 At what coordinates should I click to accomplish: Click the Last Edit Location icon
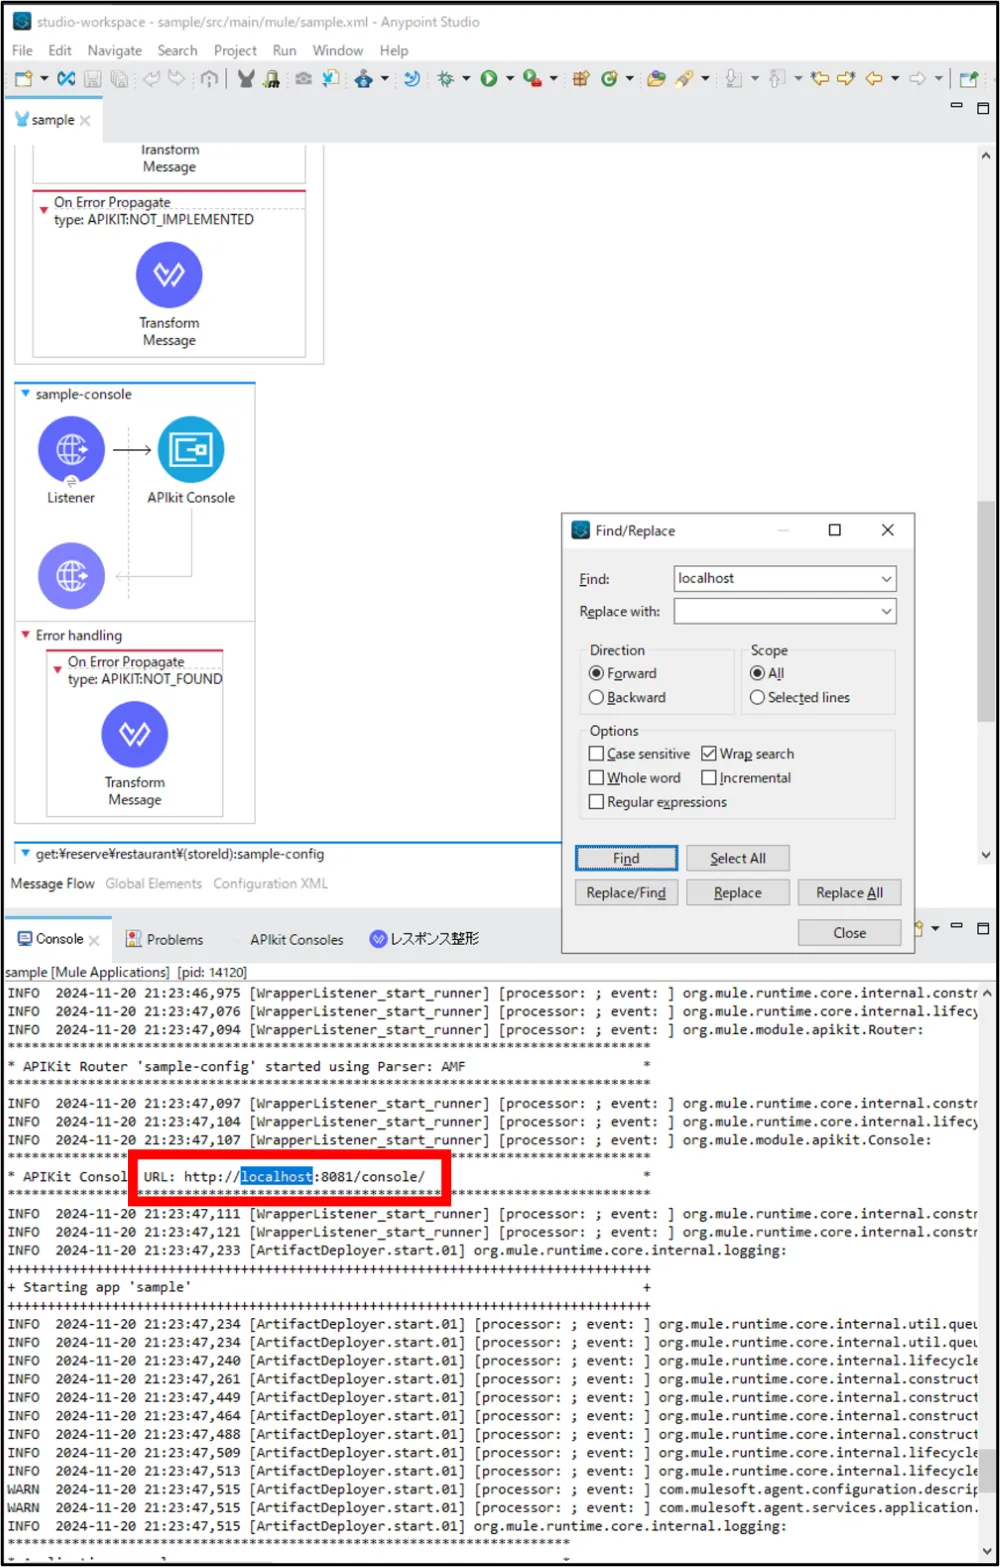coord(820,78)
